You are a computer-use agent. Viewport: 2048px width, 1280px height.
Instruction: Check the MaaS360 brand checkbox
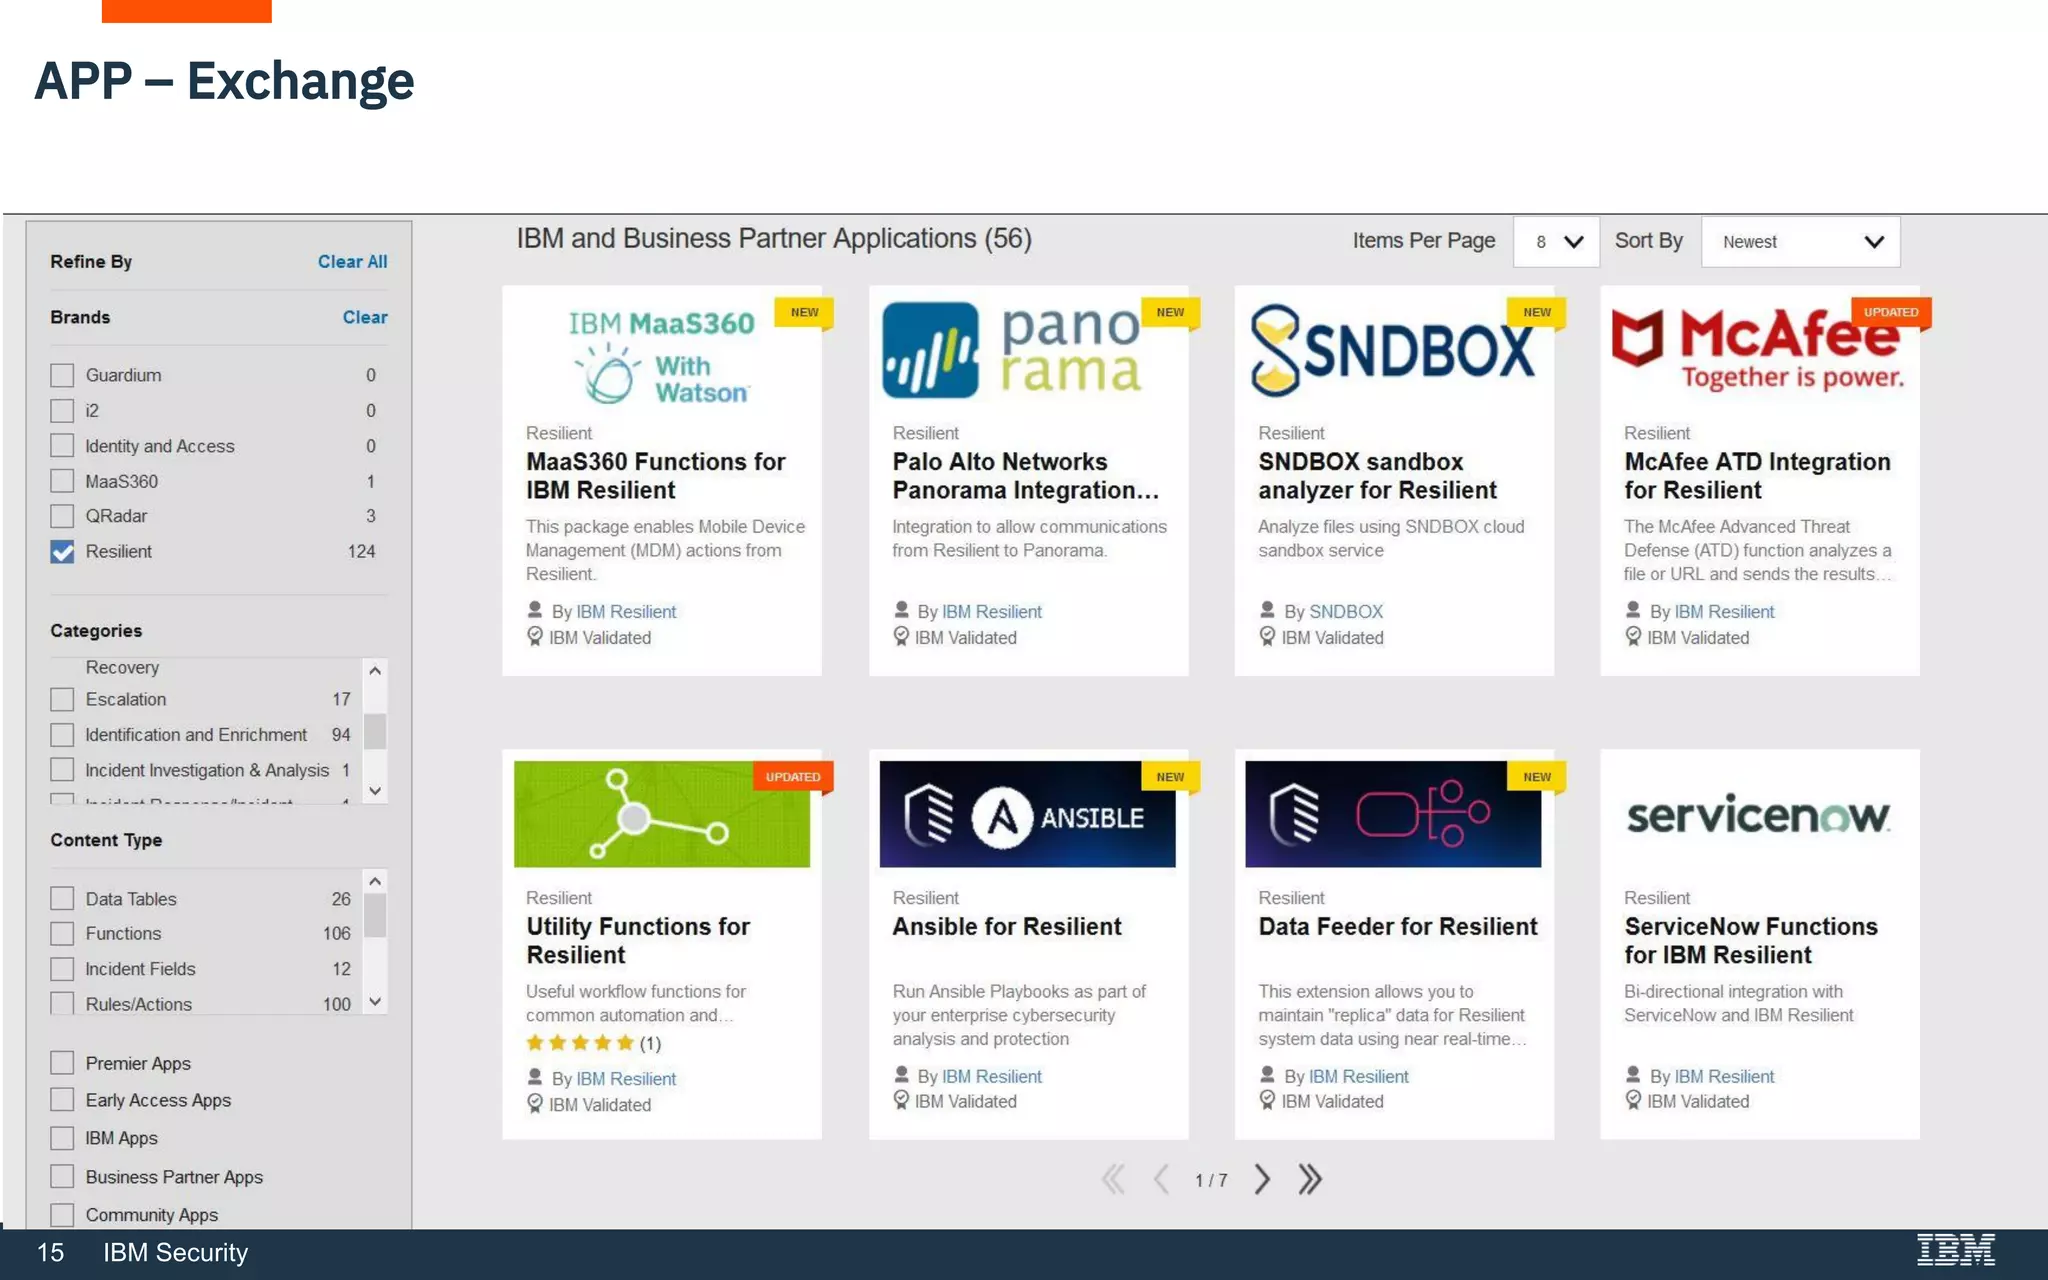point(62,481)
